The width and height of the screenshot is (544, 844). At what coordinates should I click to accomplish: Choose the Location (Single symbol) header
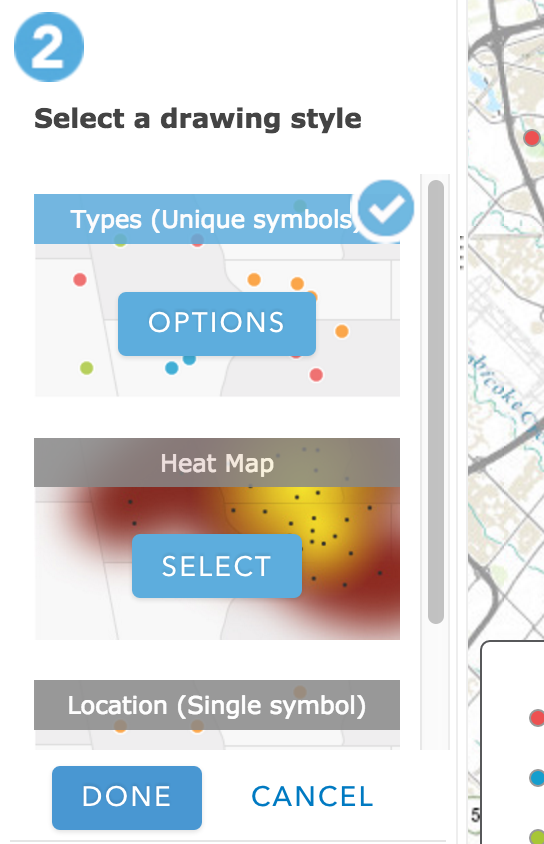tap(217, 705)
